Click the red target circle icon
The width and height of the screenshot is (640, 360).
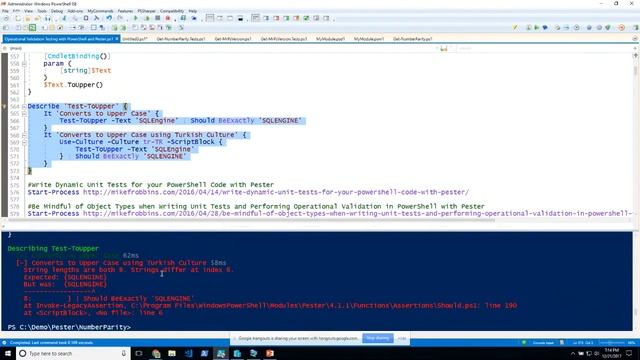coord(622,28)
